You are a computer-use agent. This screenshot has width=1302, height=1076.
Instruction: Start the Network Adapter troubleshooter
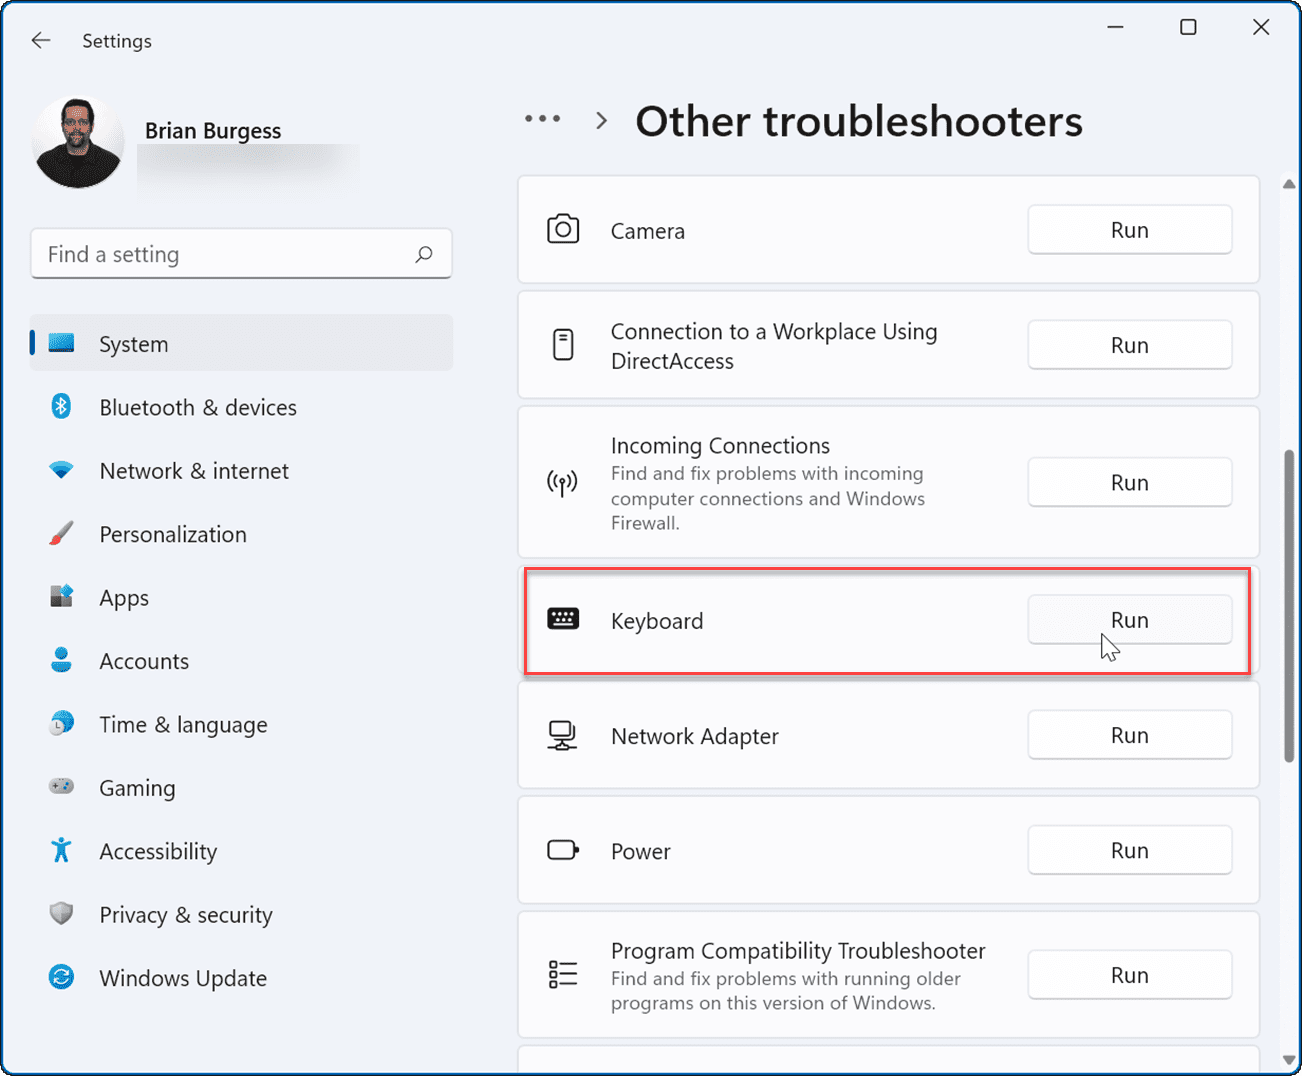tap(1129, 736)
